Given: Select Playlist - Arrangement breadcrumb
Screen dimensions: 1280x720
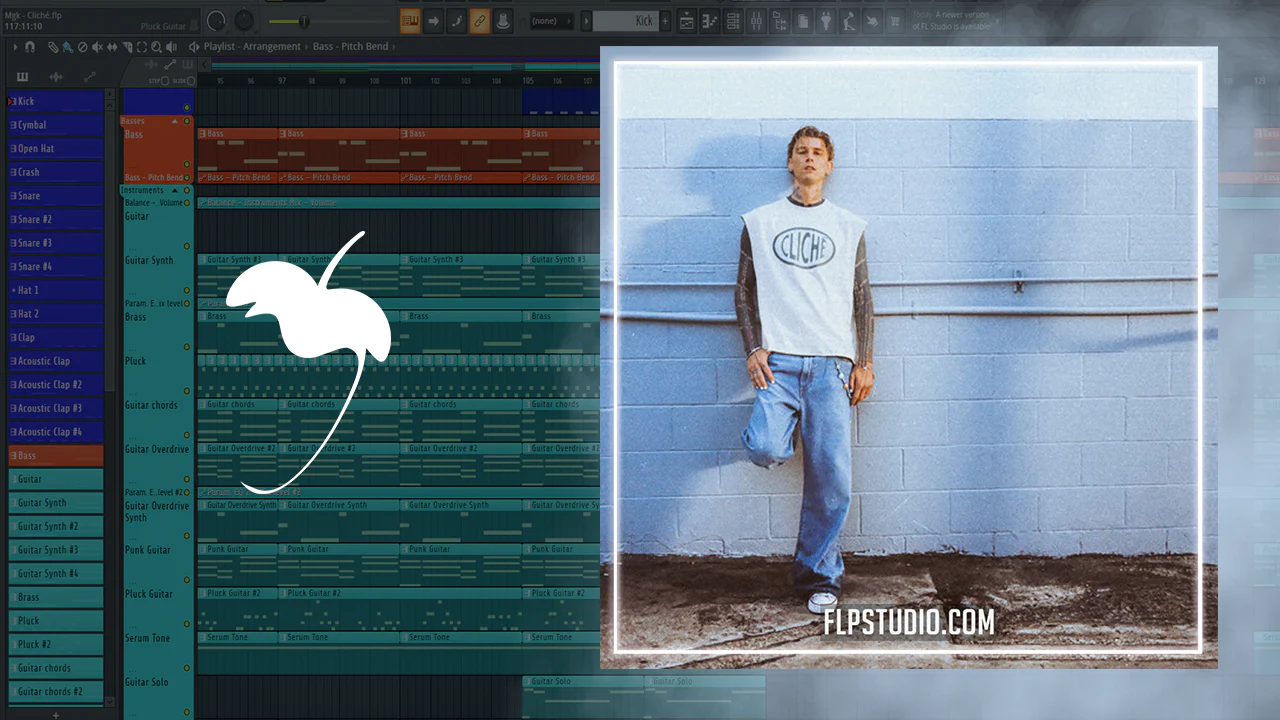Looking at the screenshot, I should click(252, 47).
